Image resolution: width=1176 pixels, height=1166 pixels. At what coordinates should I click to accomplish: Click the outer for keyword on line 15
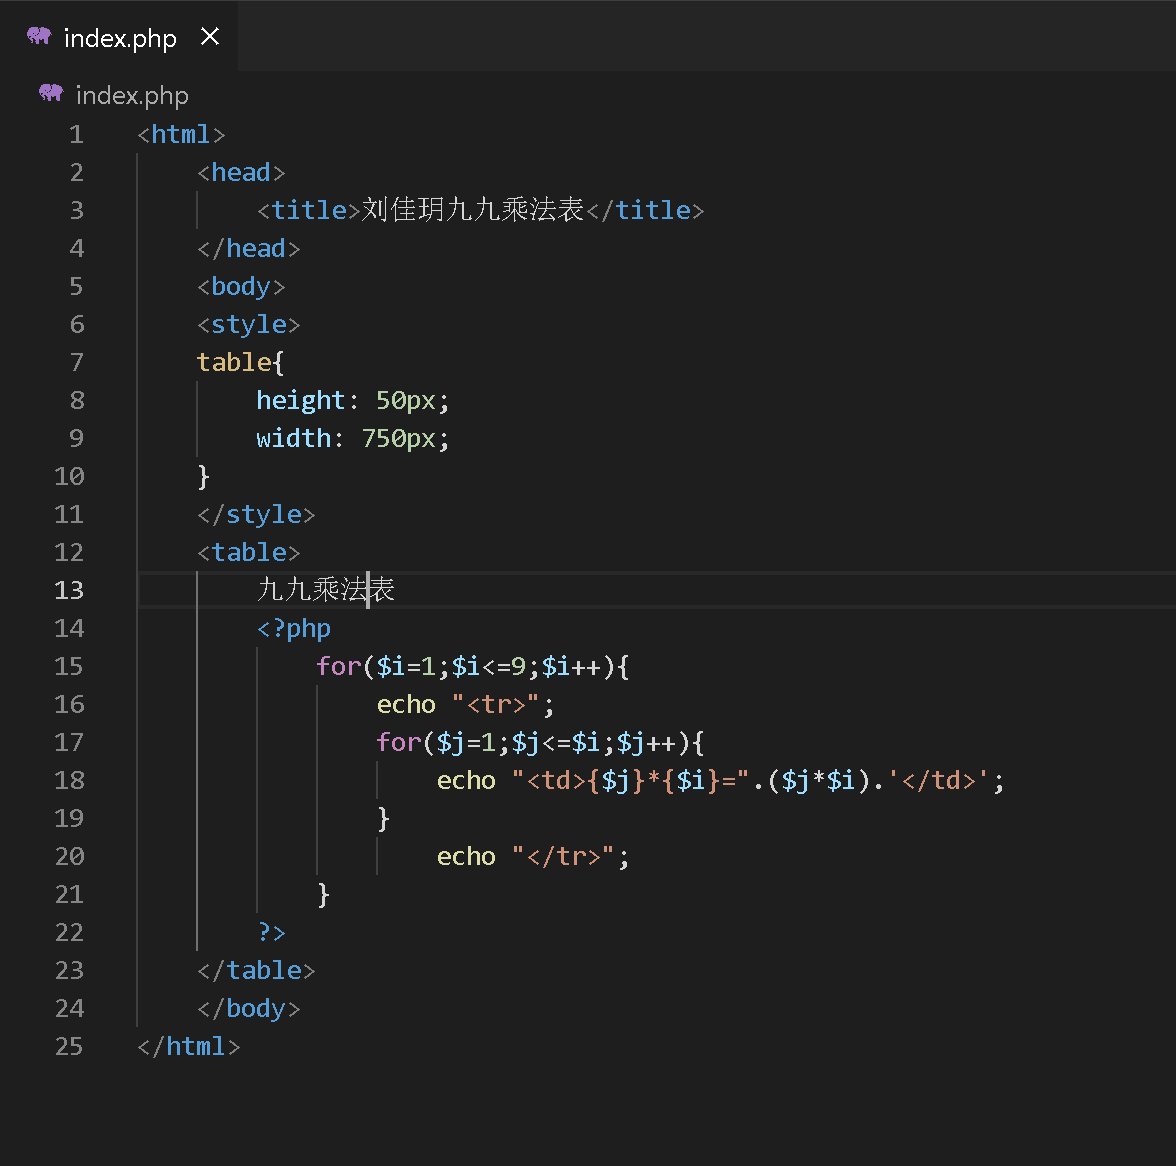tap(338, 666)
